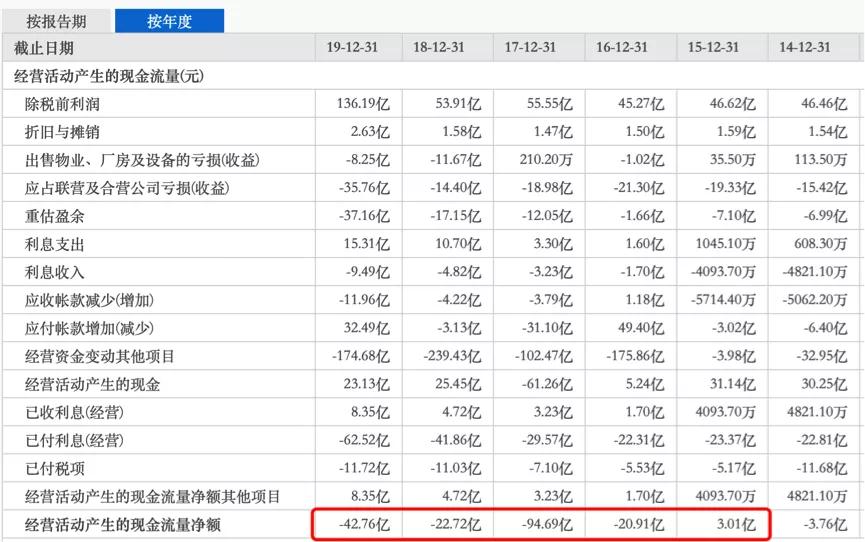Click the -35.76亿 associates share value

pos(364,188)
